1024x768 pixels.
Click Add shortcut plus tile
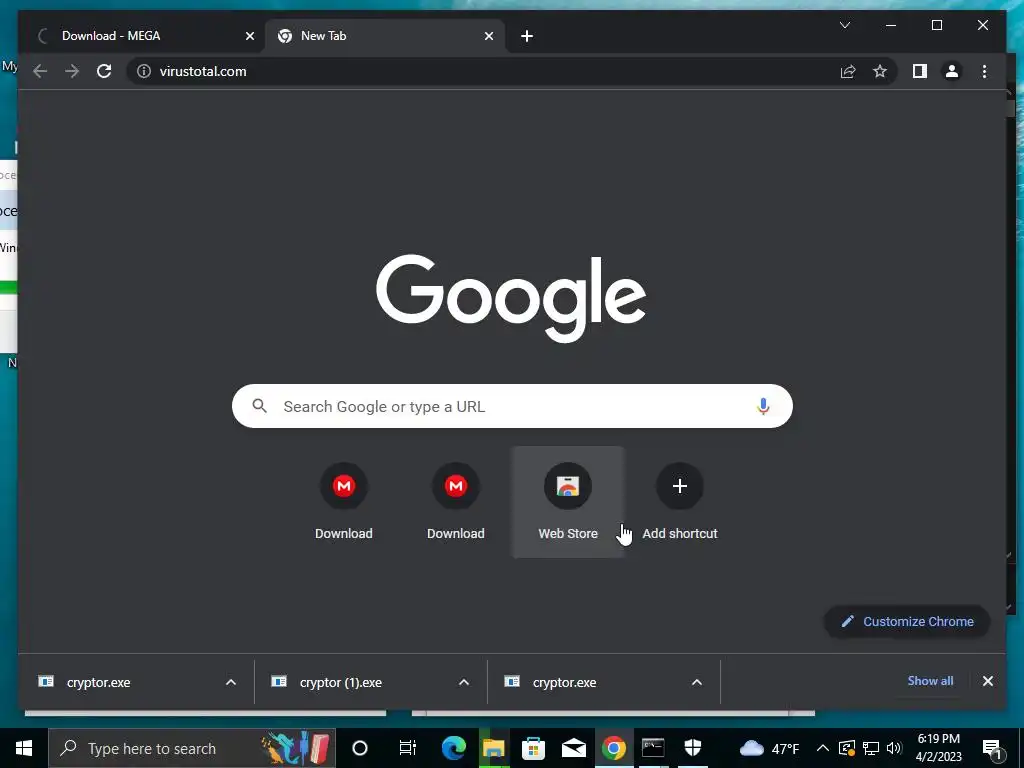tap(680, 502)
